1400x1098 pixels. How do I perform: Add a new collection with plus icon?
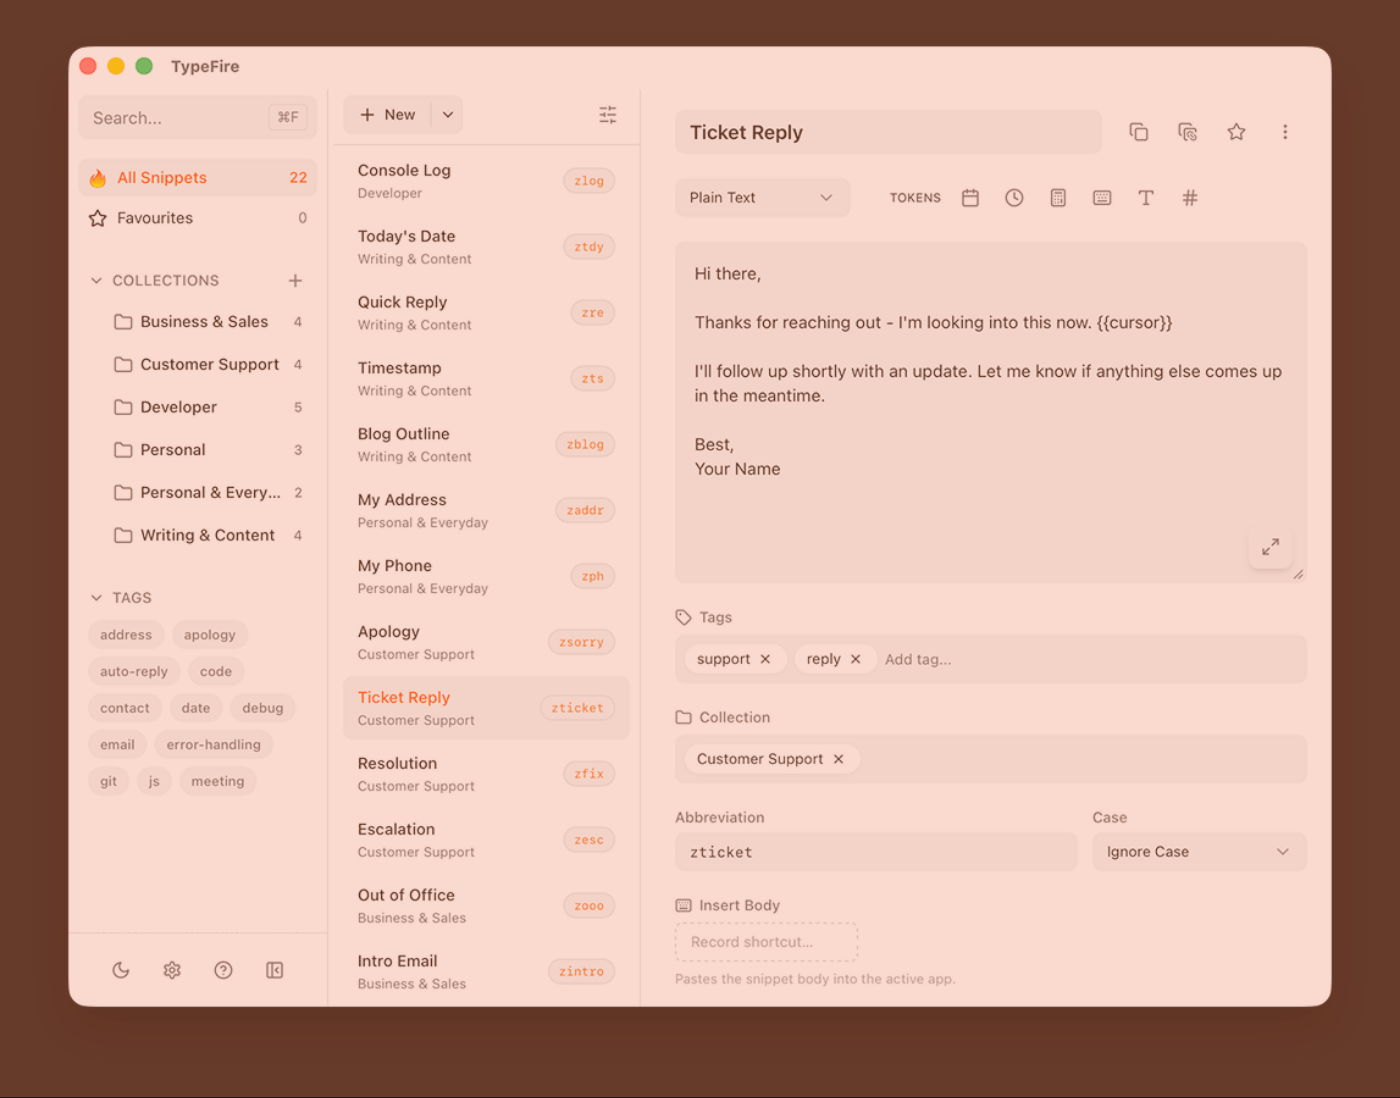(295, 281)
